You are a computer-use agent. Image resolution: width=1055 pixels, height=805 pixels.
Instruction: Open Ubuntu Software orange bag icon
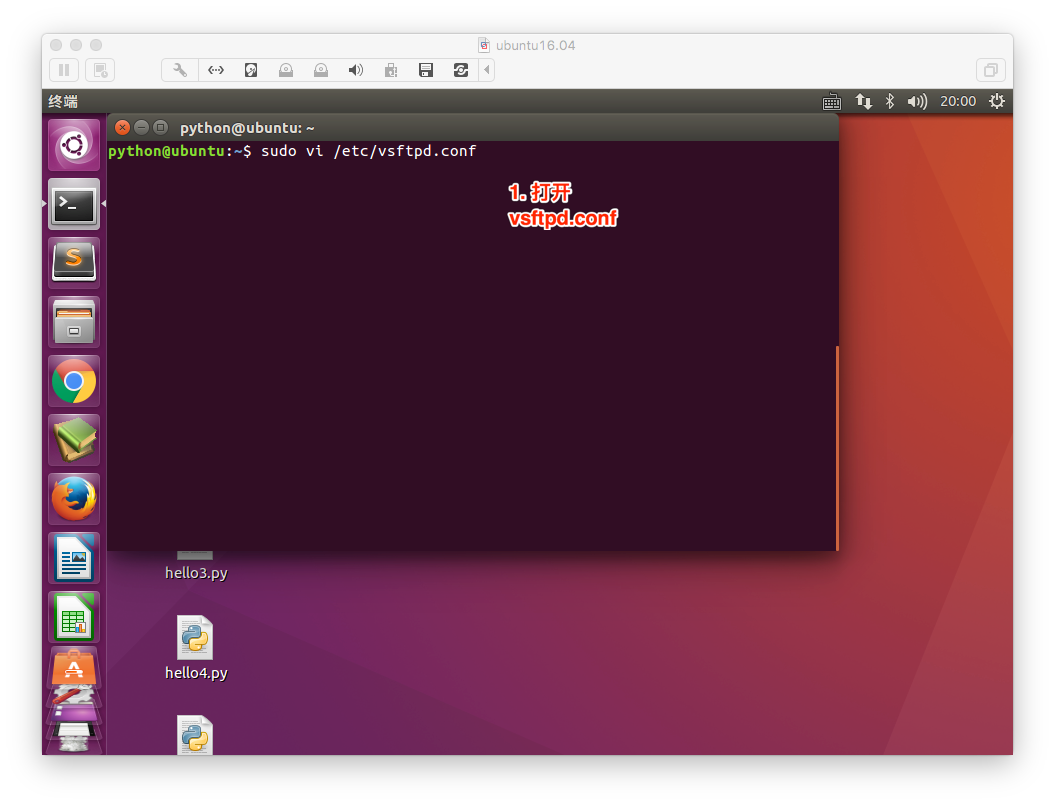(74, 666)
